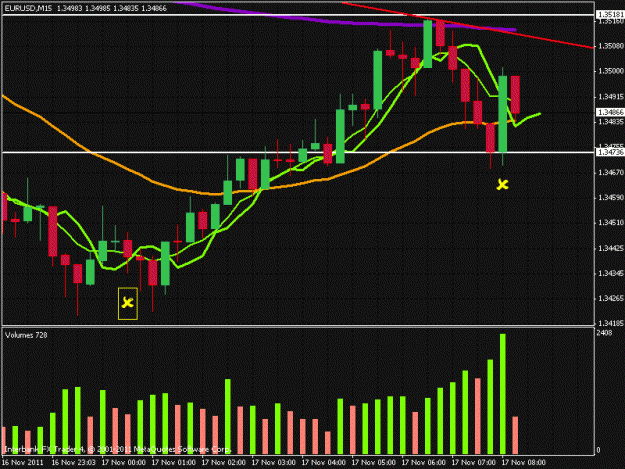The image size is (625, 469).
Task: Click the 2408 volume scale maximum label
Action: click(604, 332)
